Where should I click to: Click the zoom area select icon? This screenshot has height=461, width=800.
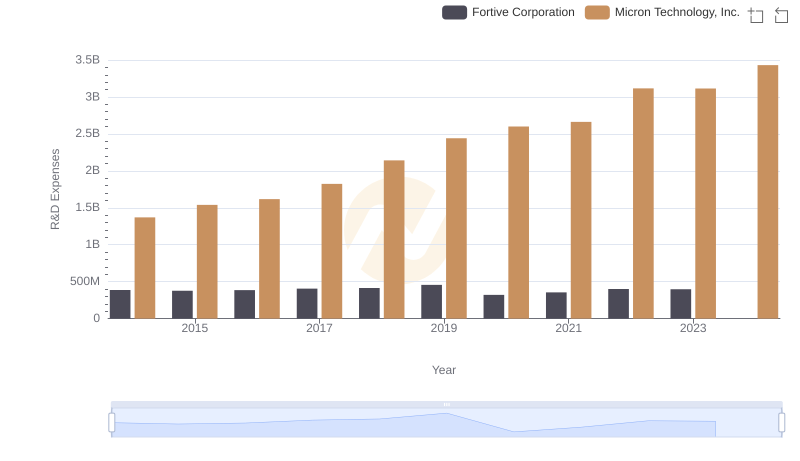tap(756, 15)
